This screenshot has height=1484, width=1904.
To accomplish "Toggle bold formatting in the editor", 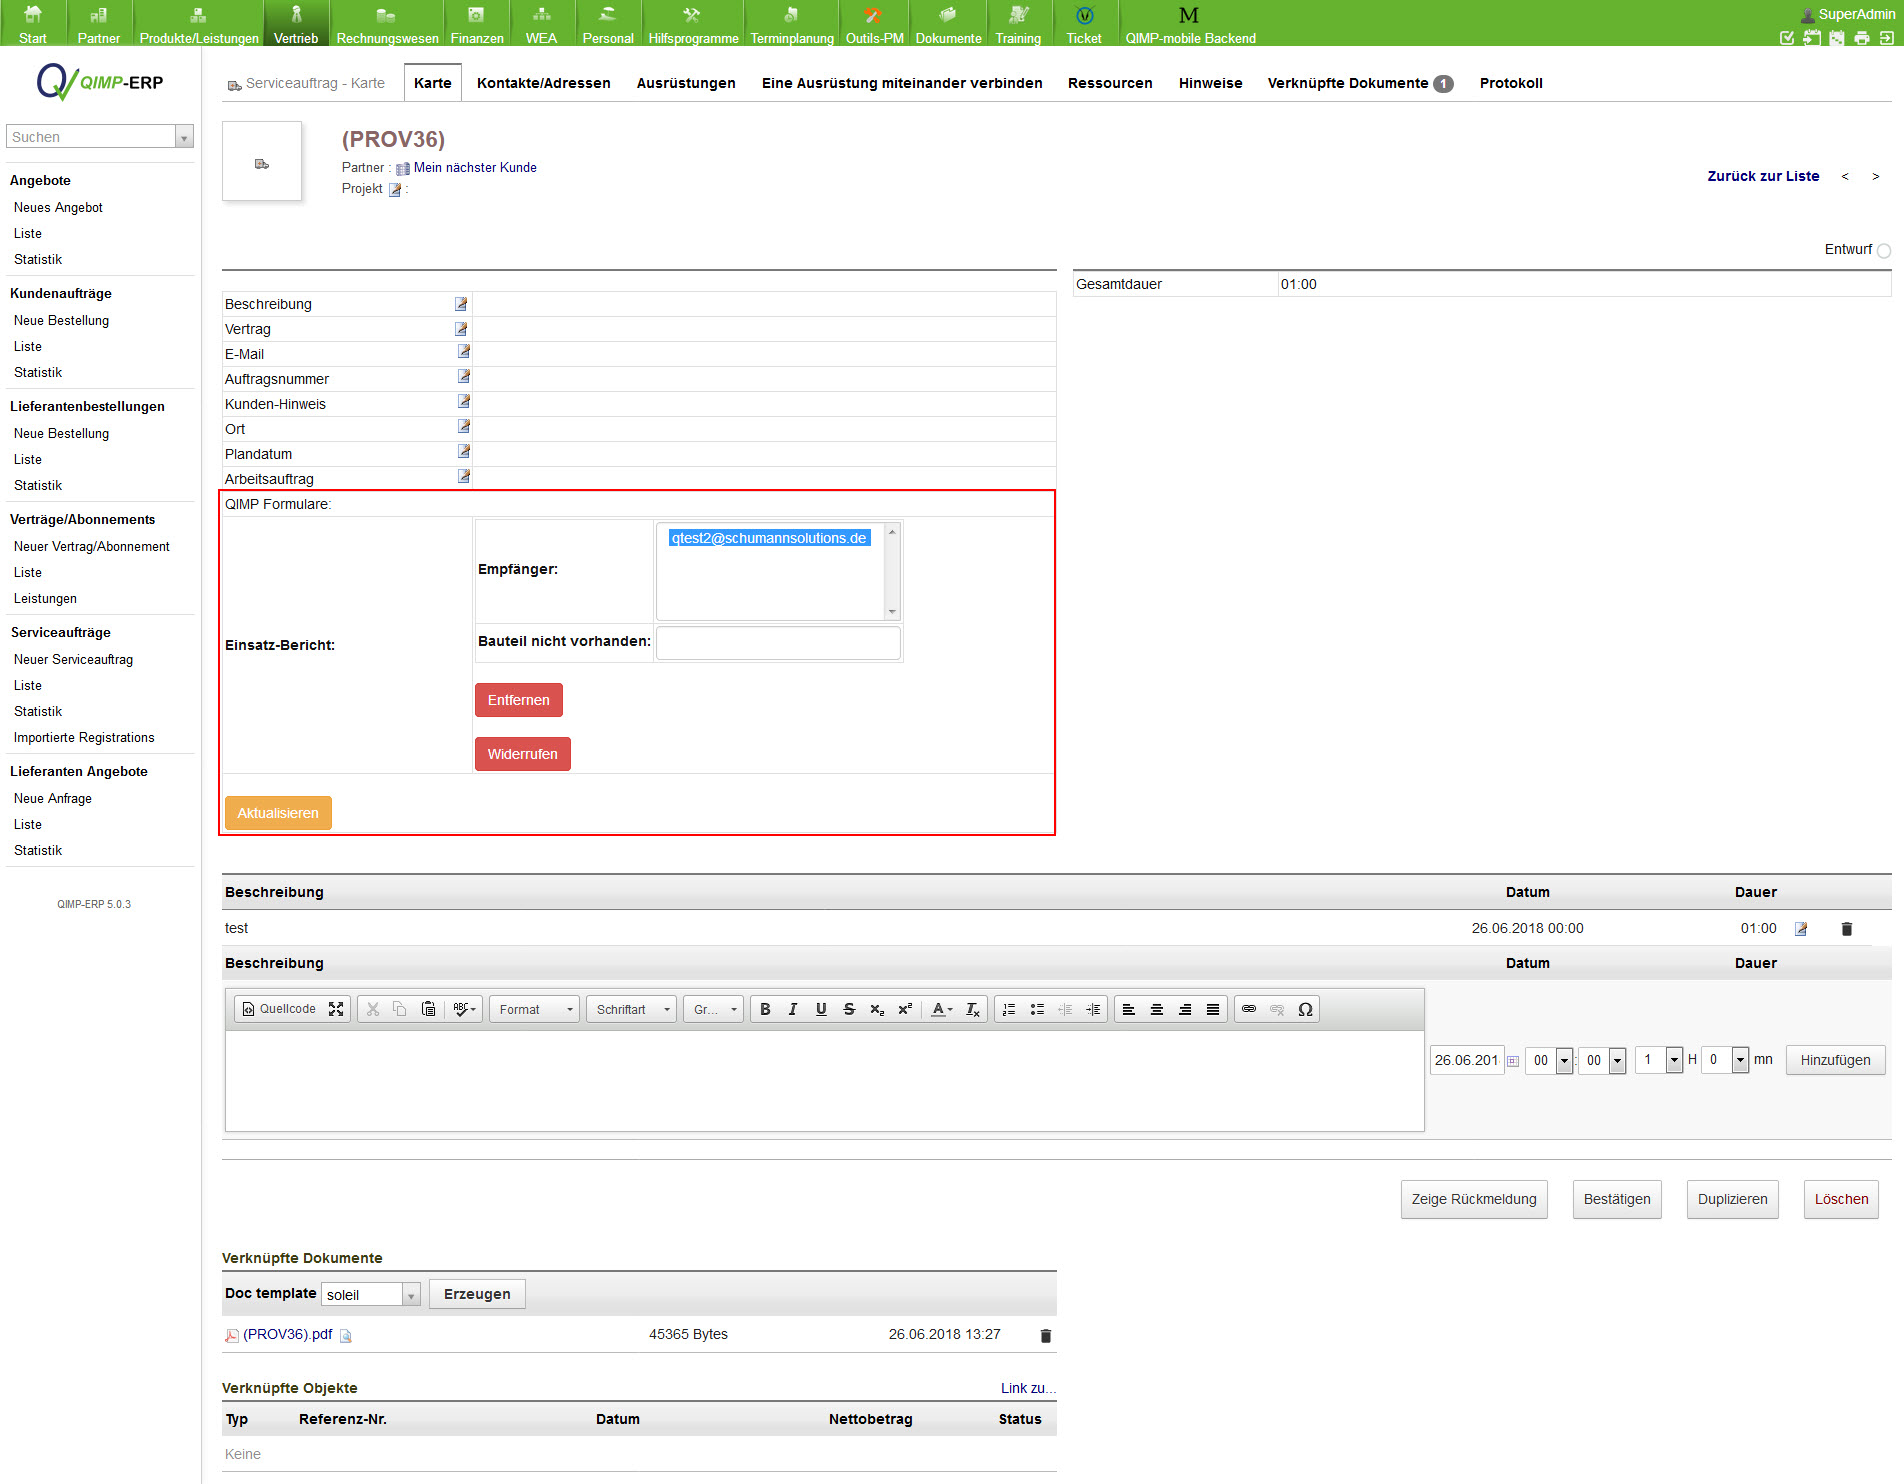I will (x=765, y=1010).
